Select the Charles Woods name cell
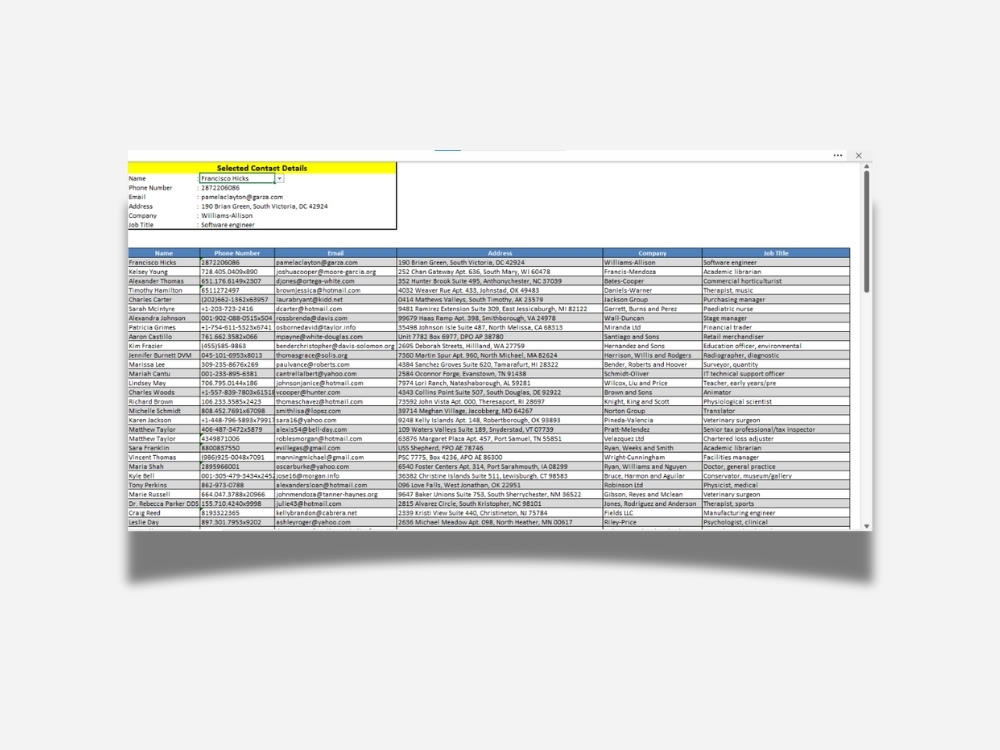Screen dimensions: 1000x750 pos(164,392)
